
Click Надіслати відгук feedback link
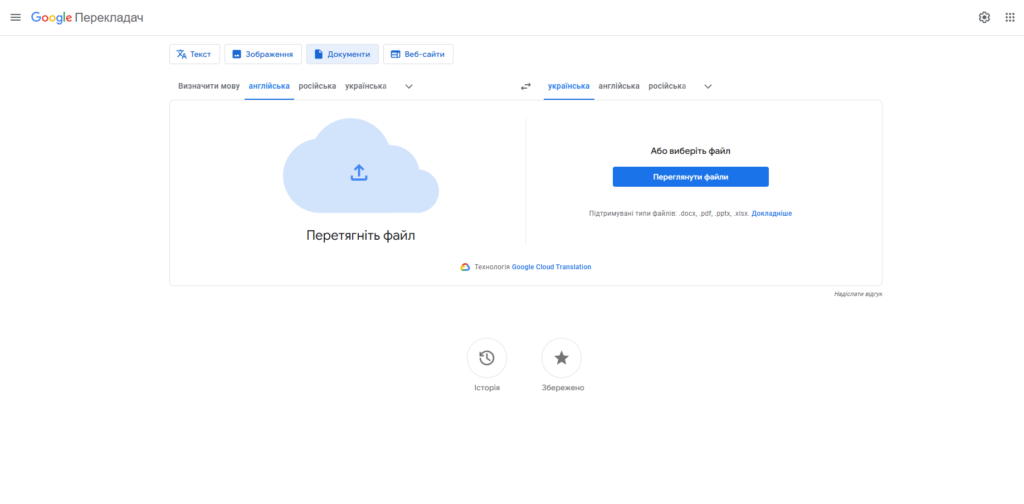(x=858, y=294)
